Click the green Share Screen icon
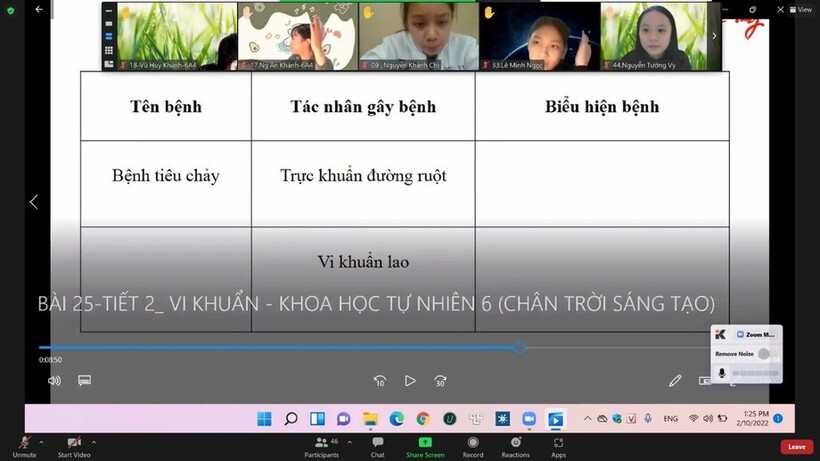This screenshot has width=820, height=461. click(x=425, y=443)
